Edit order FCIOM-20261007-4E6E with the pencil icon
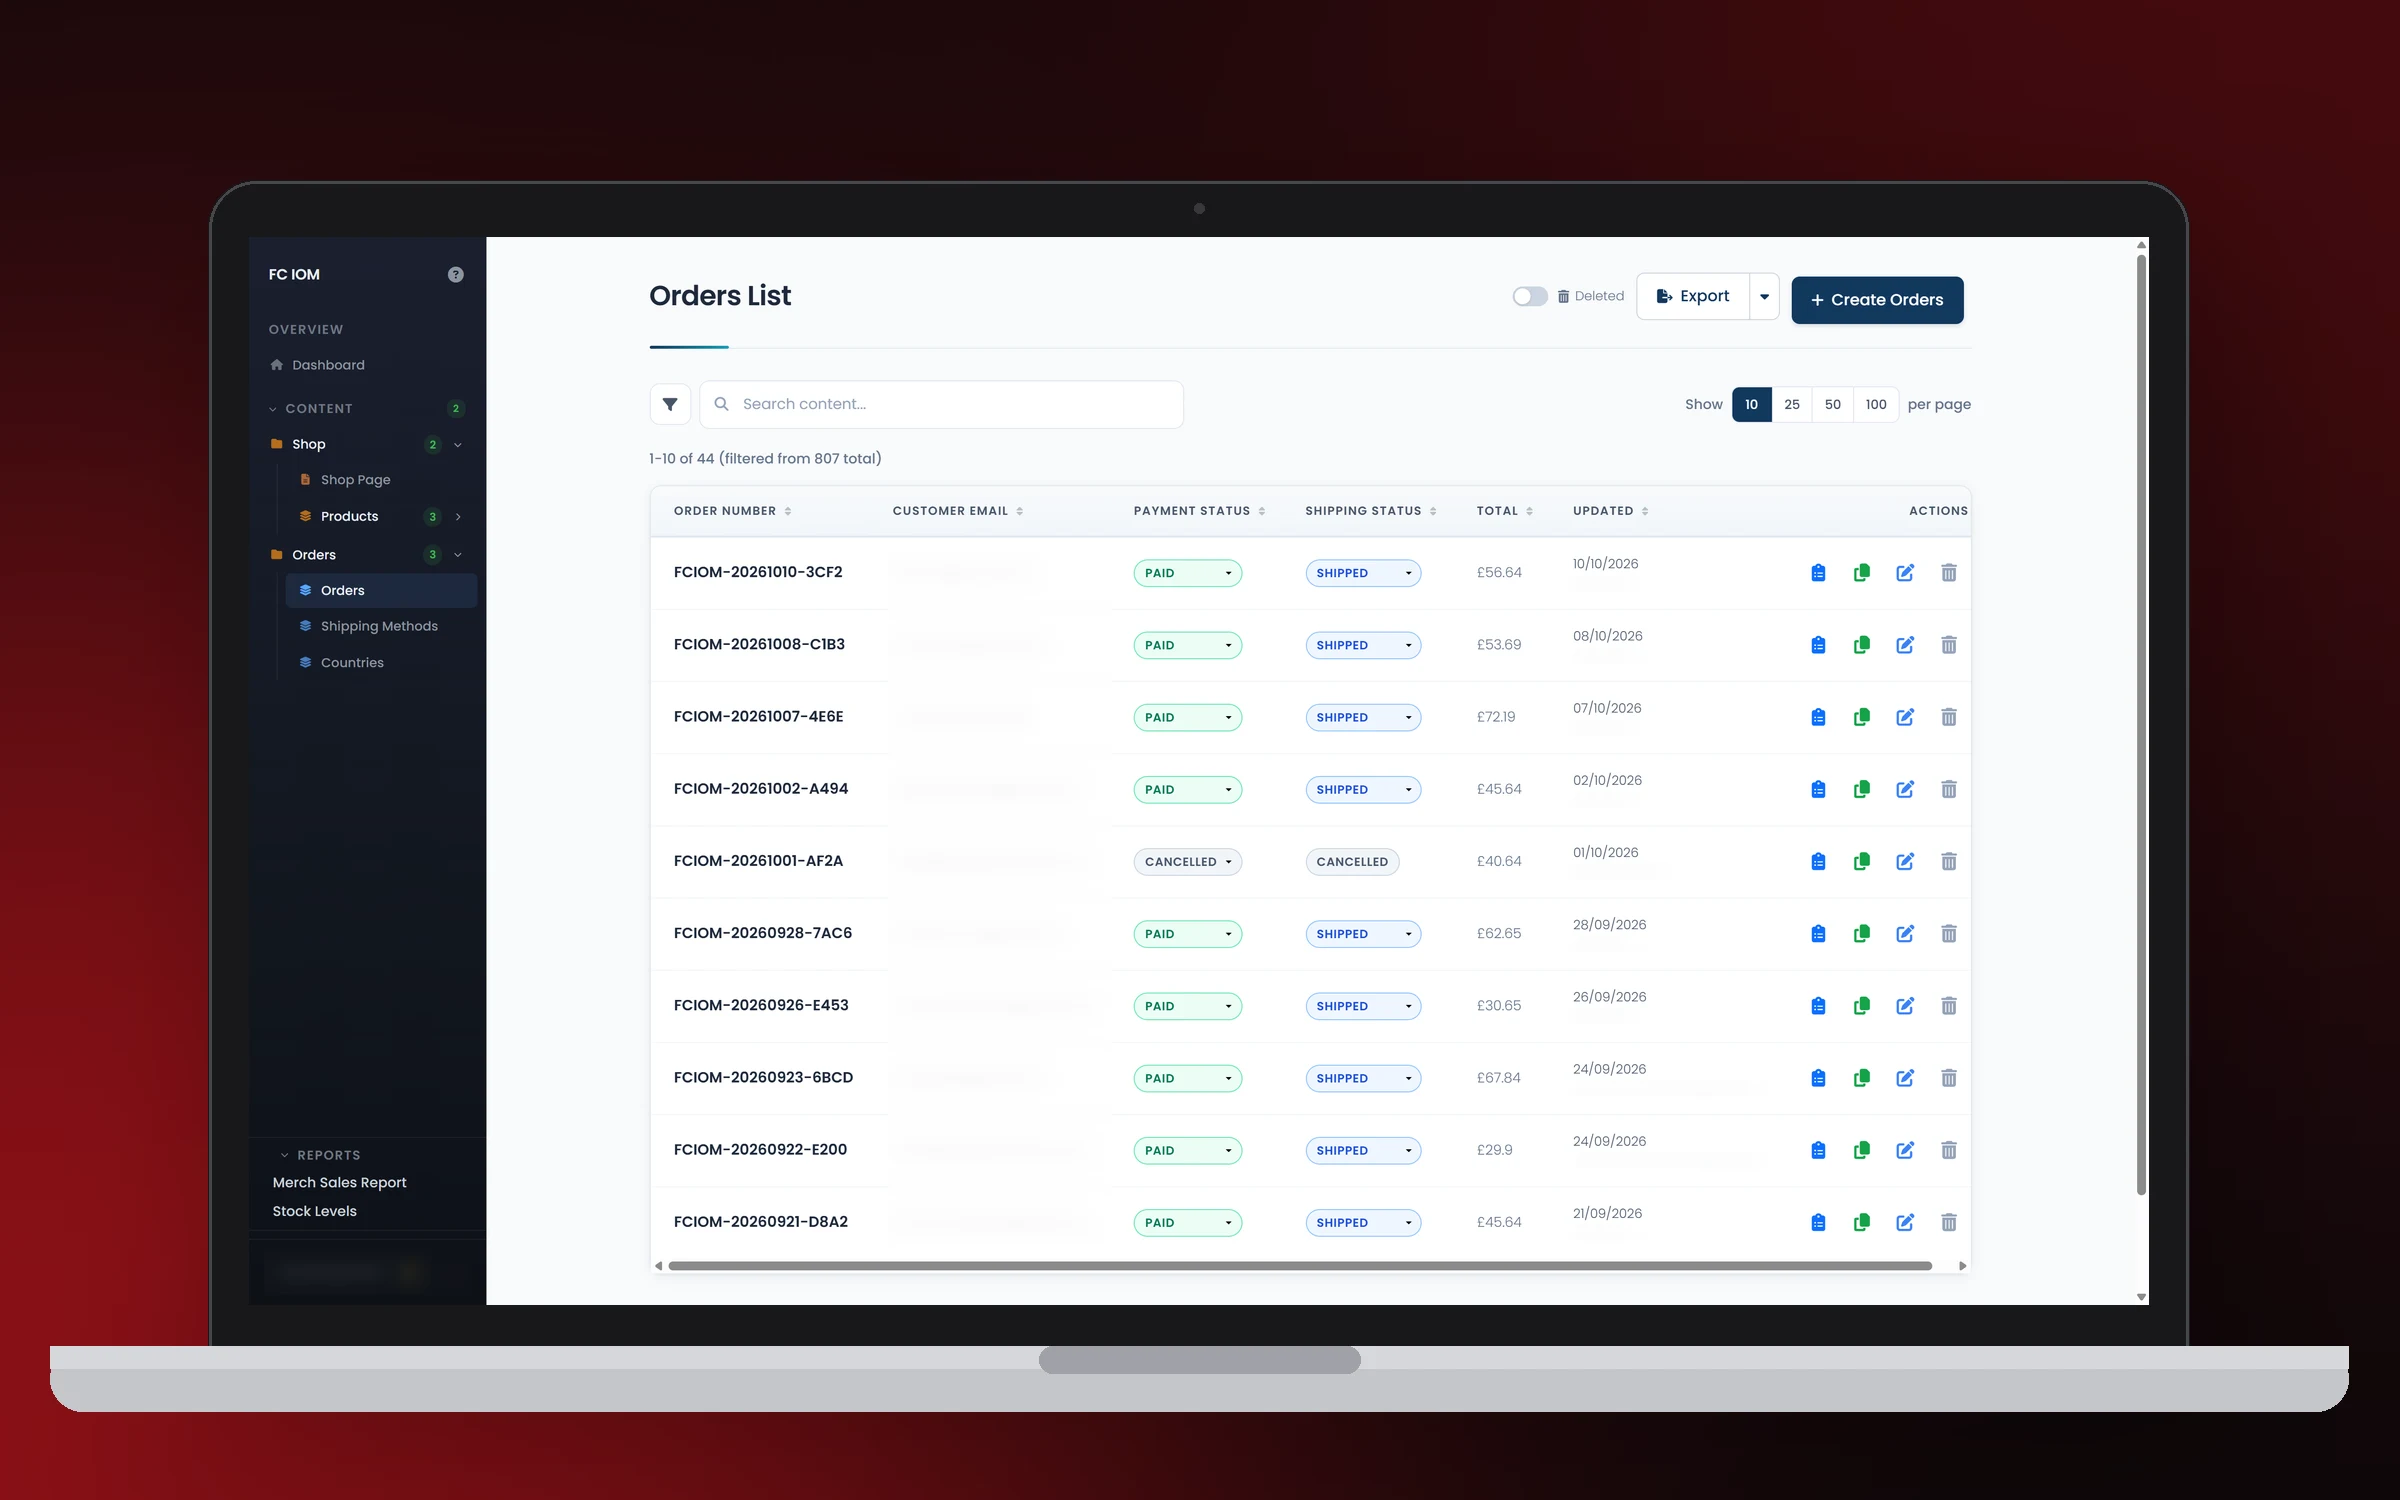This screenshot has height=1500, width=2400. click(x=1905, y=717)
